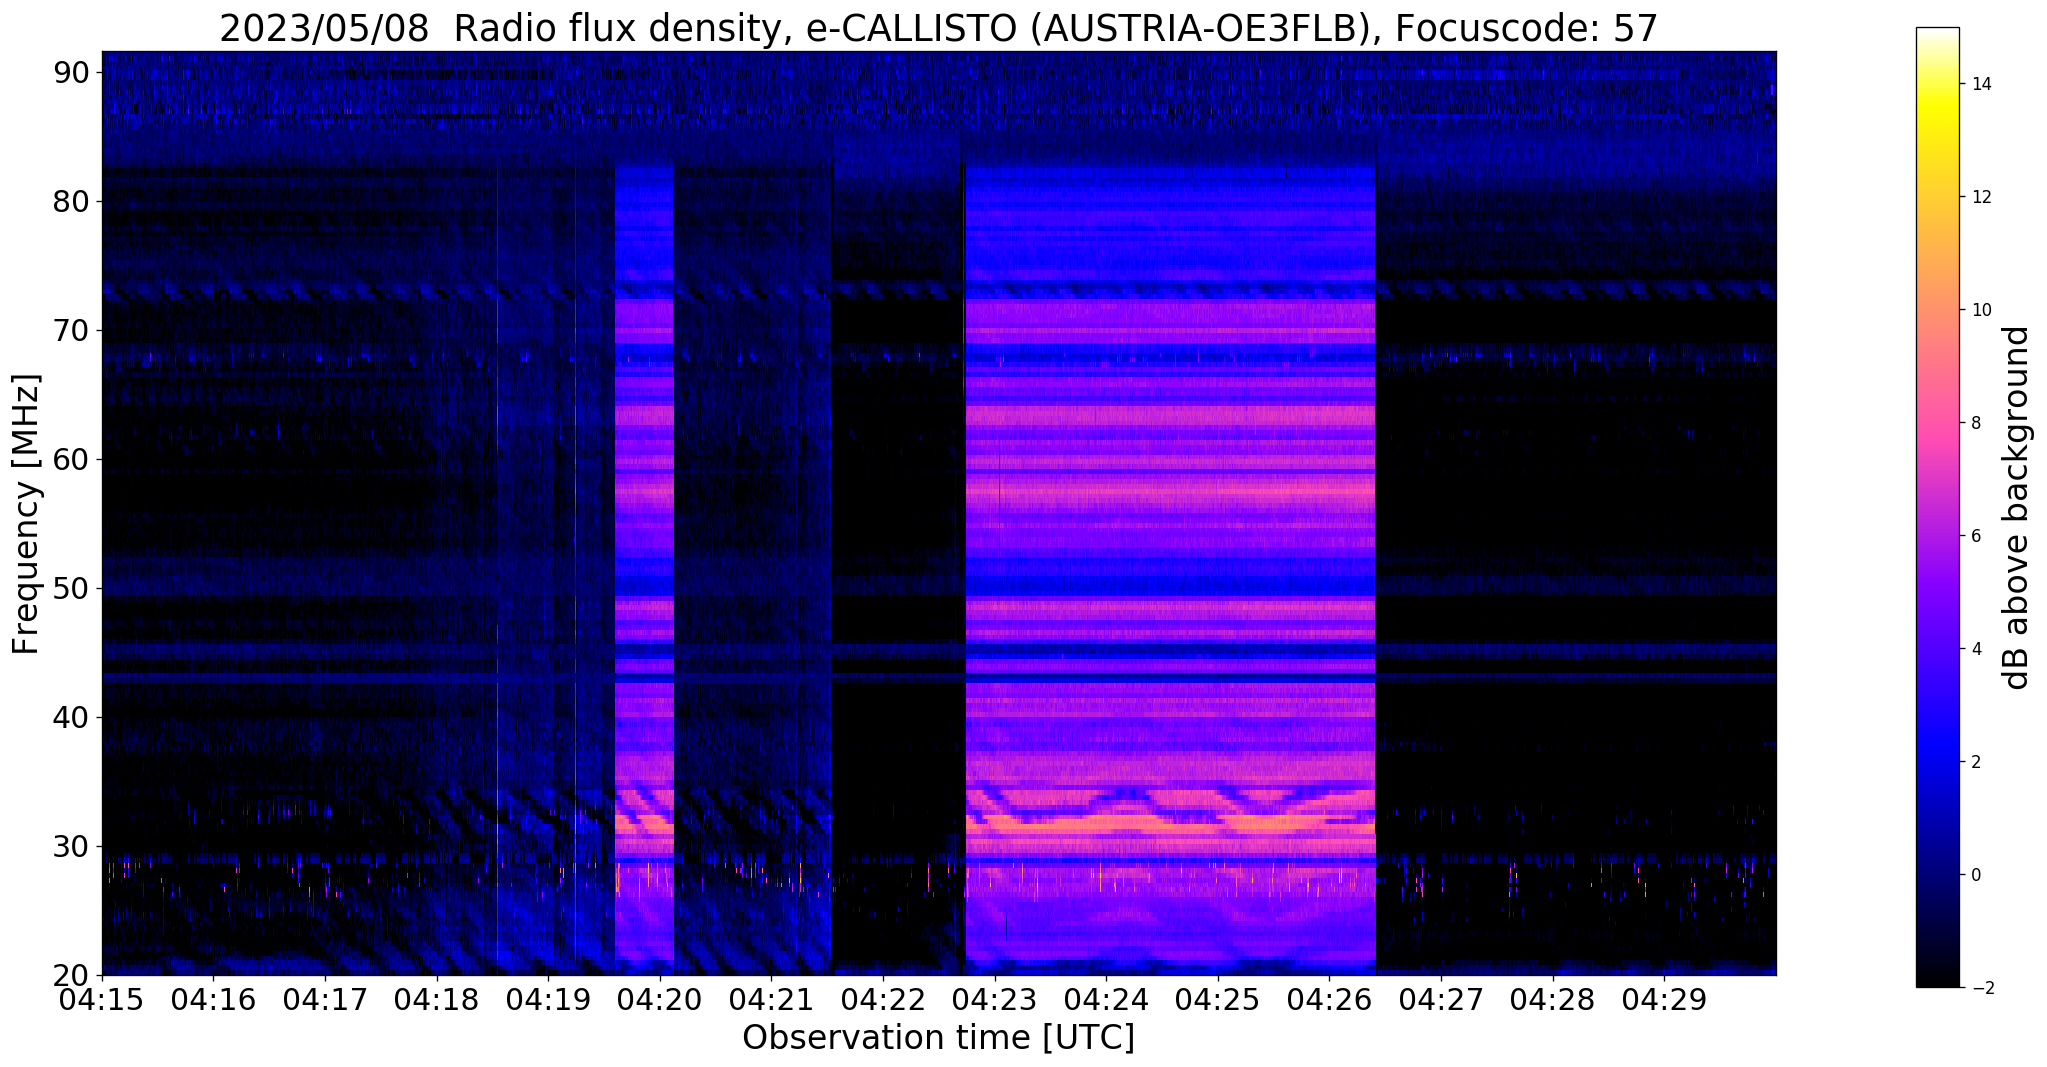The height and width of the screenshot is (1067, 2047).
Task: Click the 04:22 time tick label
Action: click(x=883, y=1001)
